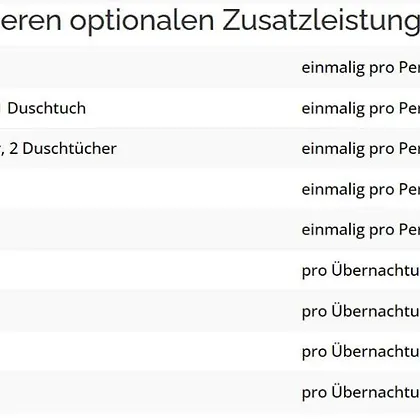This screenshot has width=420, height=420.
Task: Click the word Zusatzleistung in the heading
Action: point(321,21)
